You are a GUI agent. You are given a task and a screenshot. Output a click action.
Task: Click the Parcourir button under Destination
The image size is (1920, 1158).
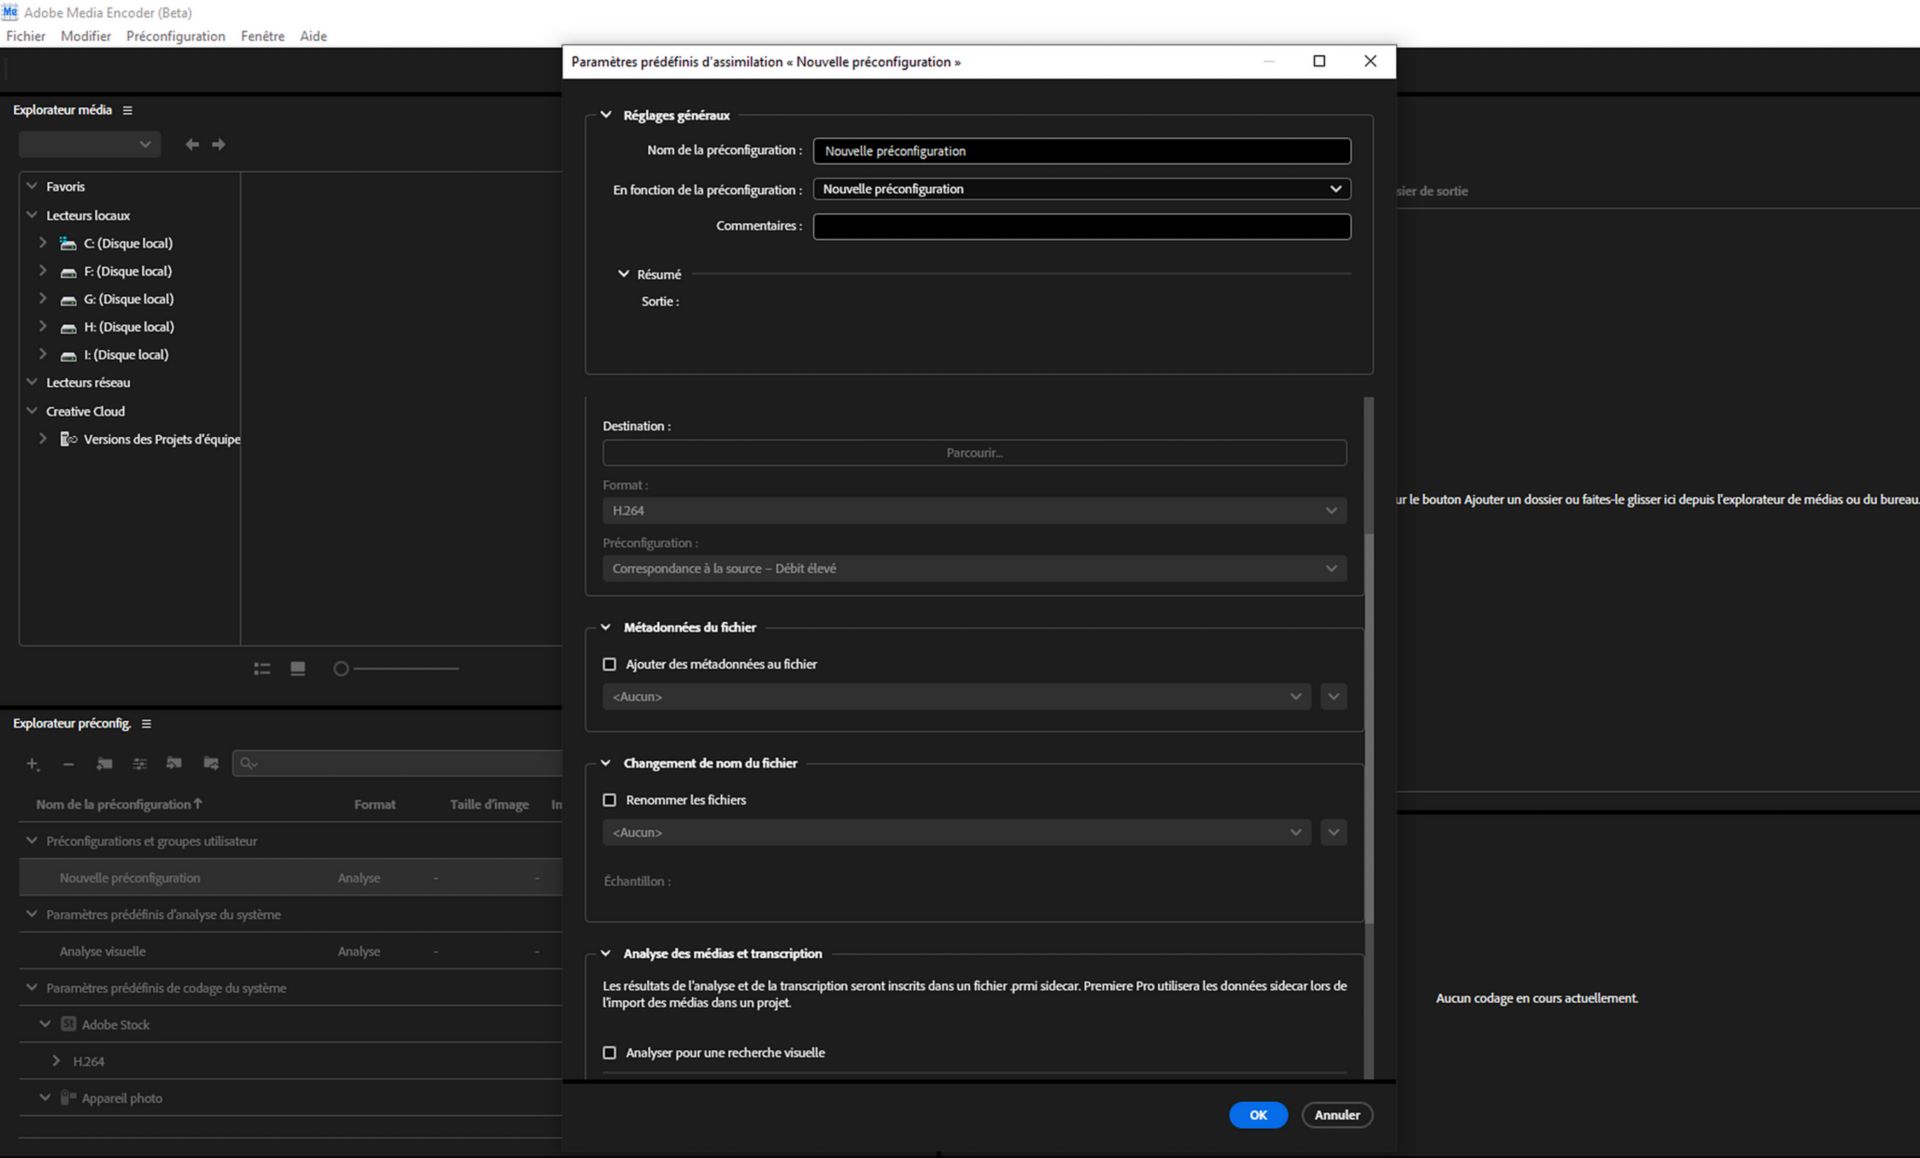tap(973, 452)
